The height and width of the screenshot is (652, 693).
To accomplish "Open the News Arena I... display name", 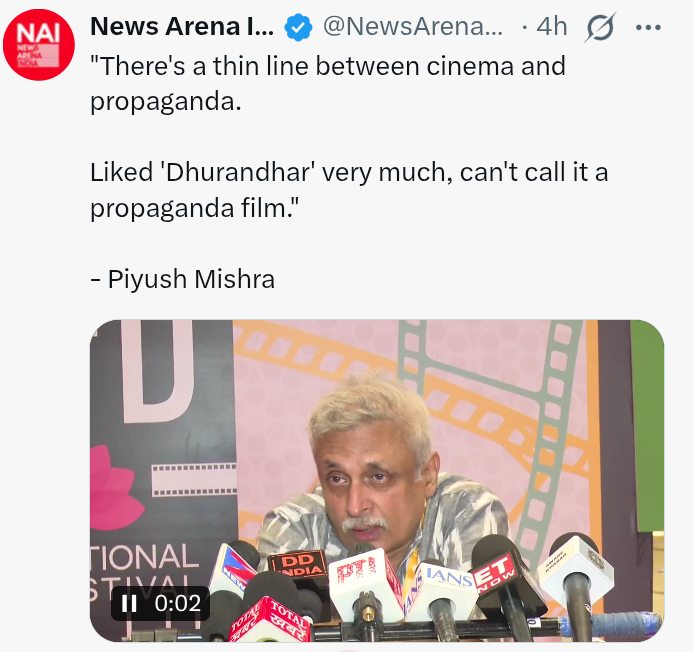I will 182,27.
